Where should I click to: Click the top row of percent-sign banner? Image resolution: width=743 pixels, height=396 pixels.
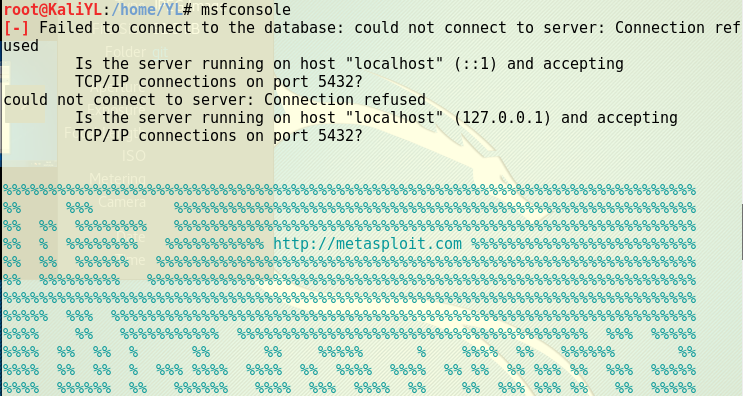click(350, 190)
